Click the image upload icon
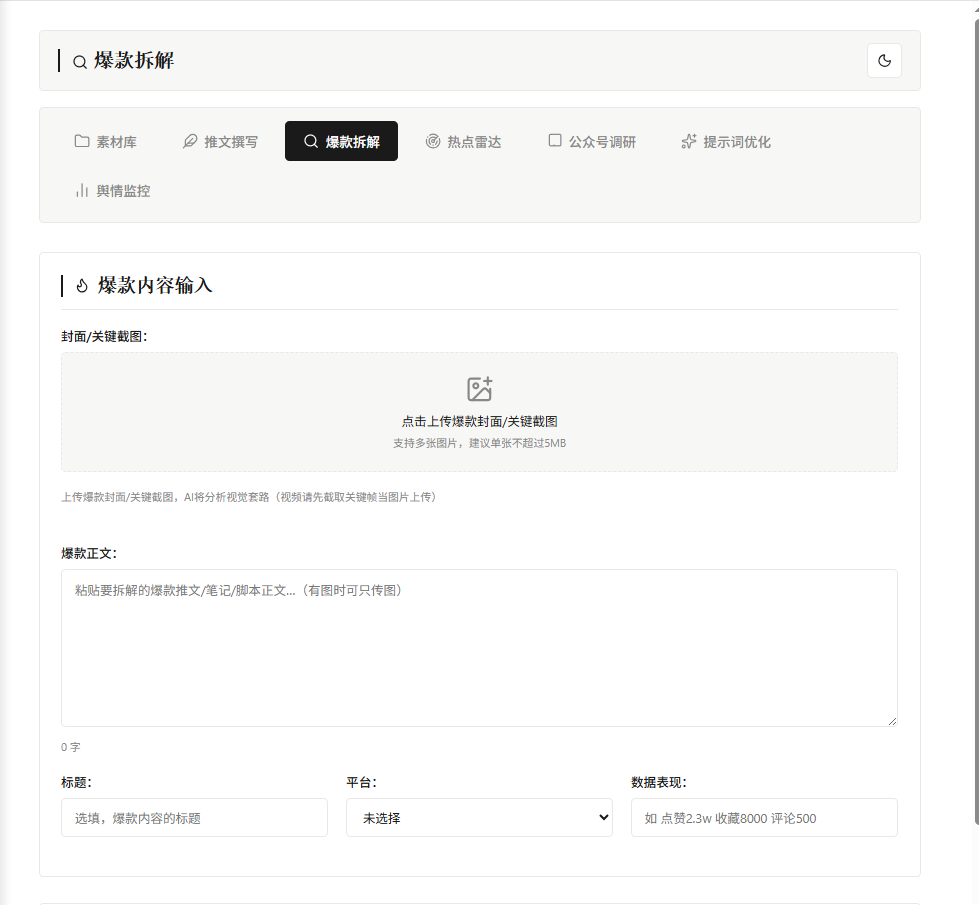 (480, 389)
